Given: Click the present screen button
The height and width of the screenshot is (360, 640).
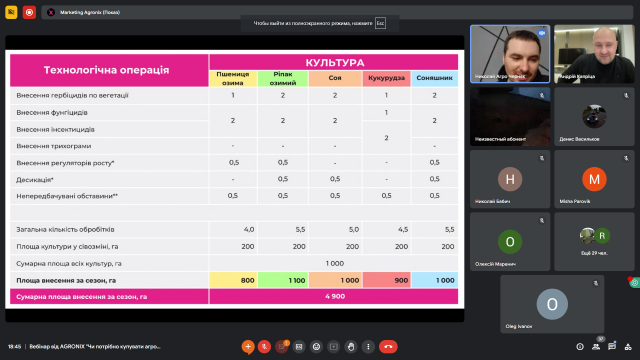Looking at the screenshot, I should (333, 347).
